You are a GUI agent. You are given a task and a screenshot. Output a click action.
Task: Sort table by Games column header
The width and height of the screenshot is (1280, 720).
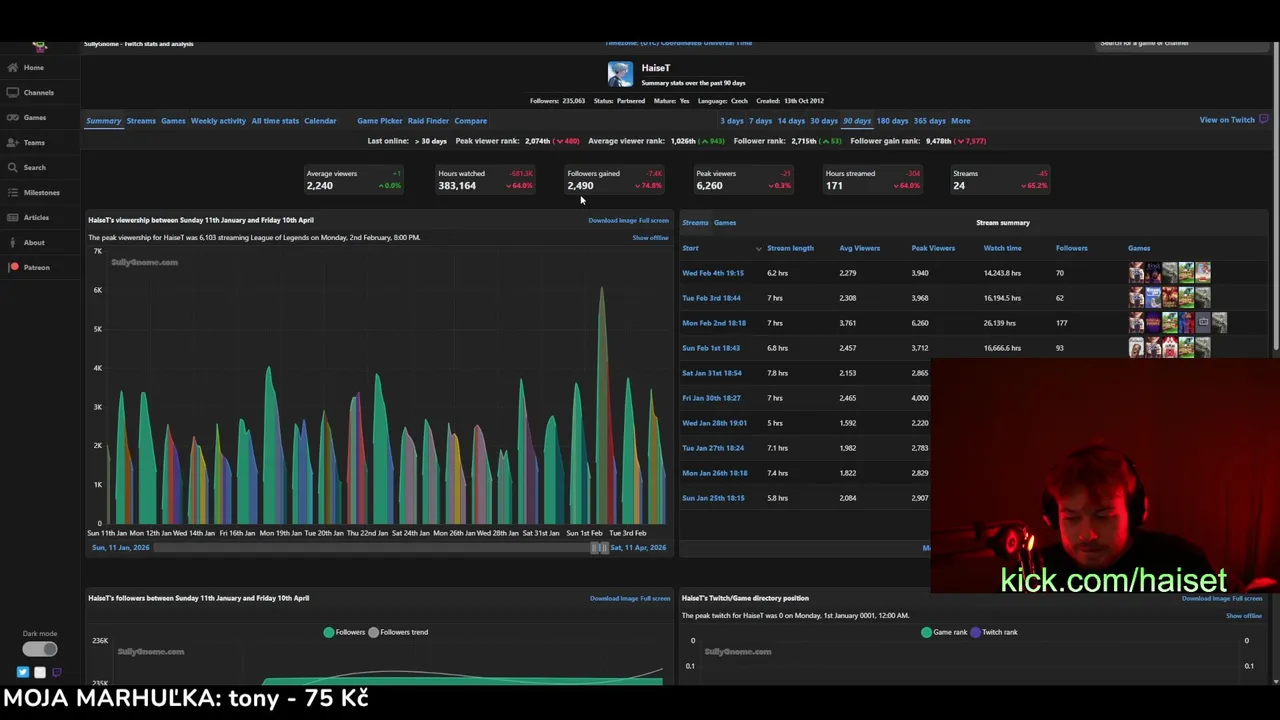pyautogui.click(x=1139, y=248)
